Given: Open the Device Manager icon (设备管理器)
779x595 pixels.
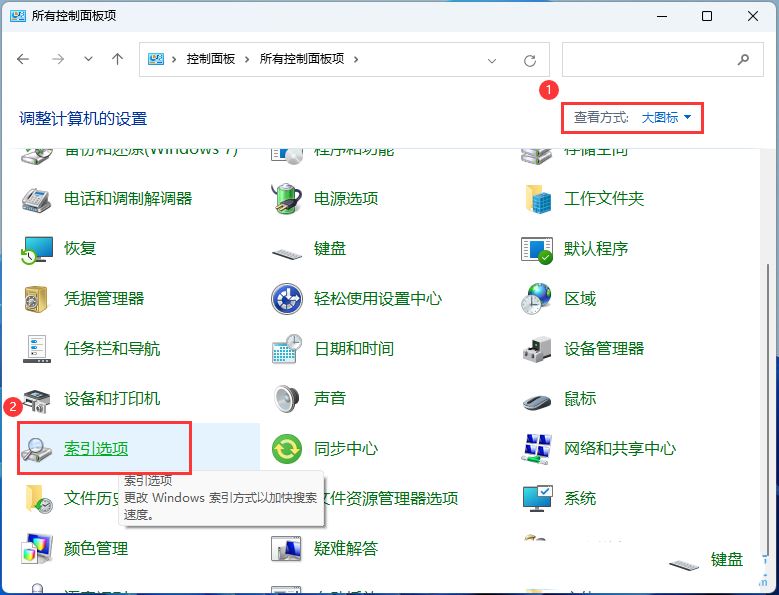Looking at the screenshot, I should [537, 349].
